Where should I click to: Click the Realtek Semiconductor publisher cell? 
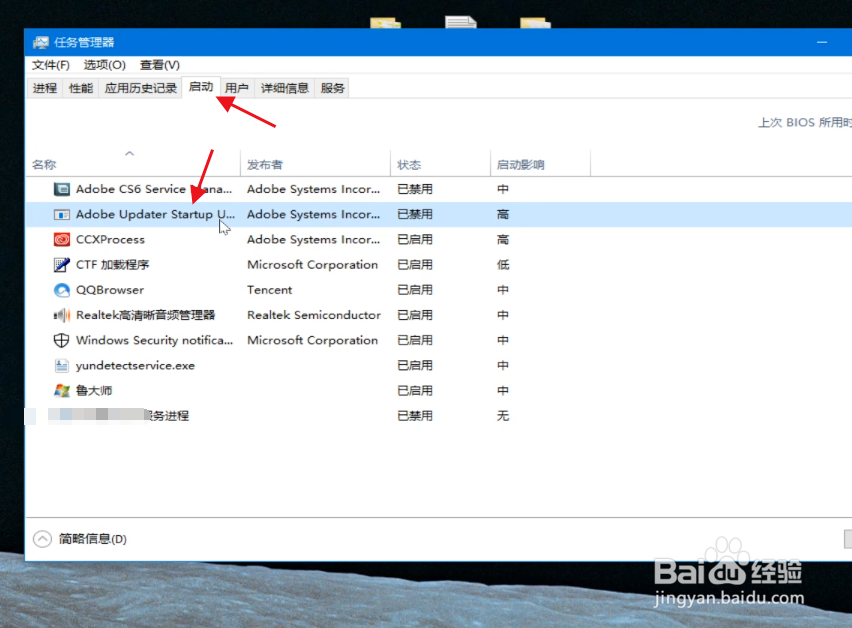pyautogui.click(x=314, y=315)
